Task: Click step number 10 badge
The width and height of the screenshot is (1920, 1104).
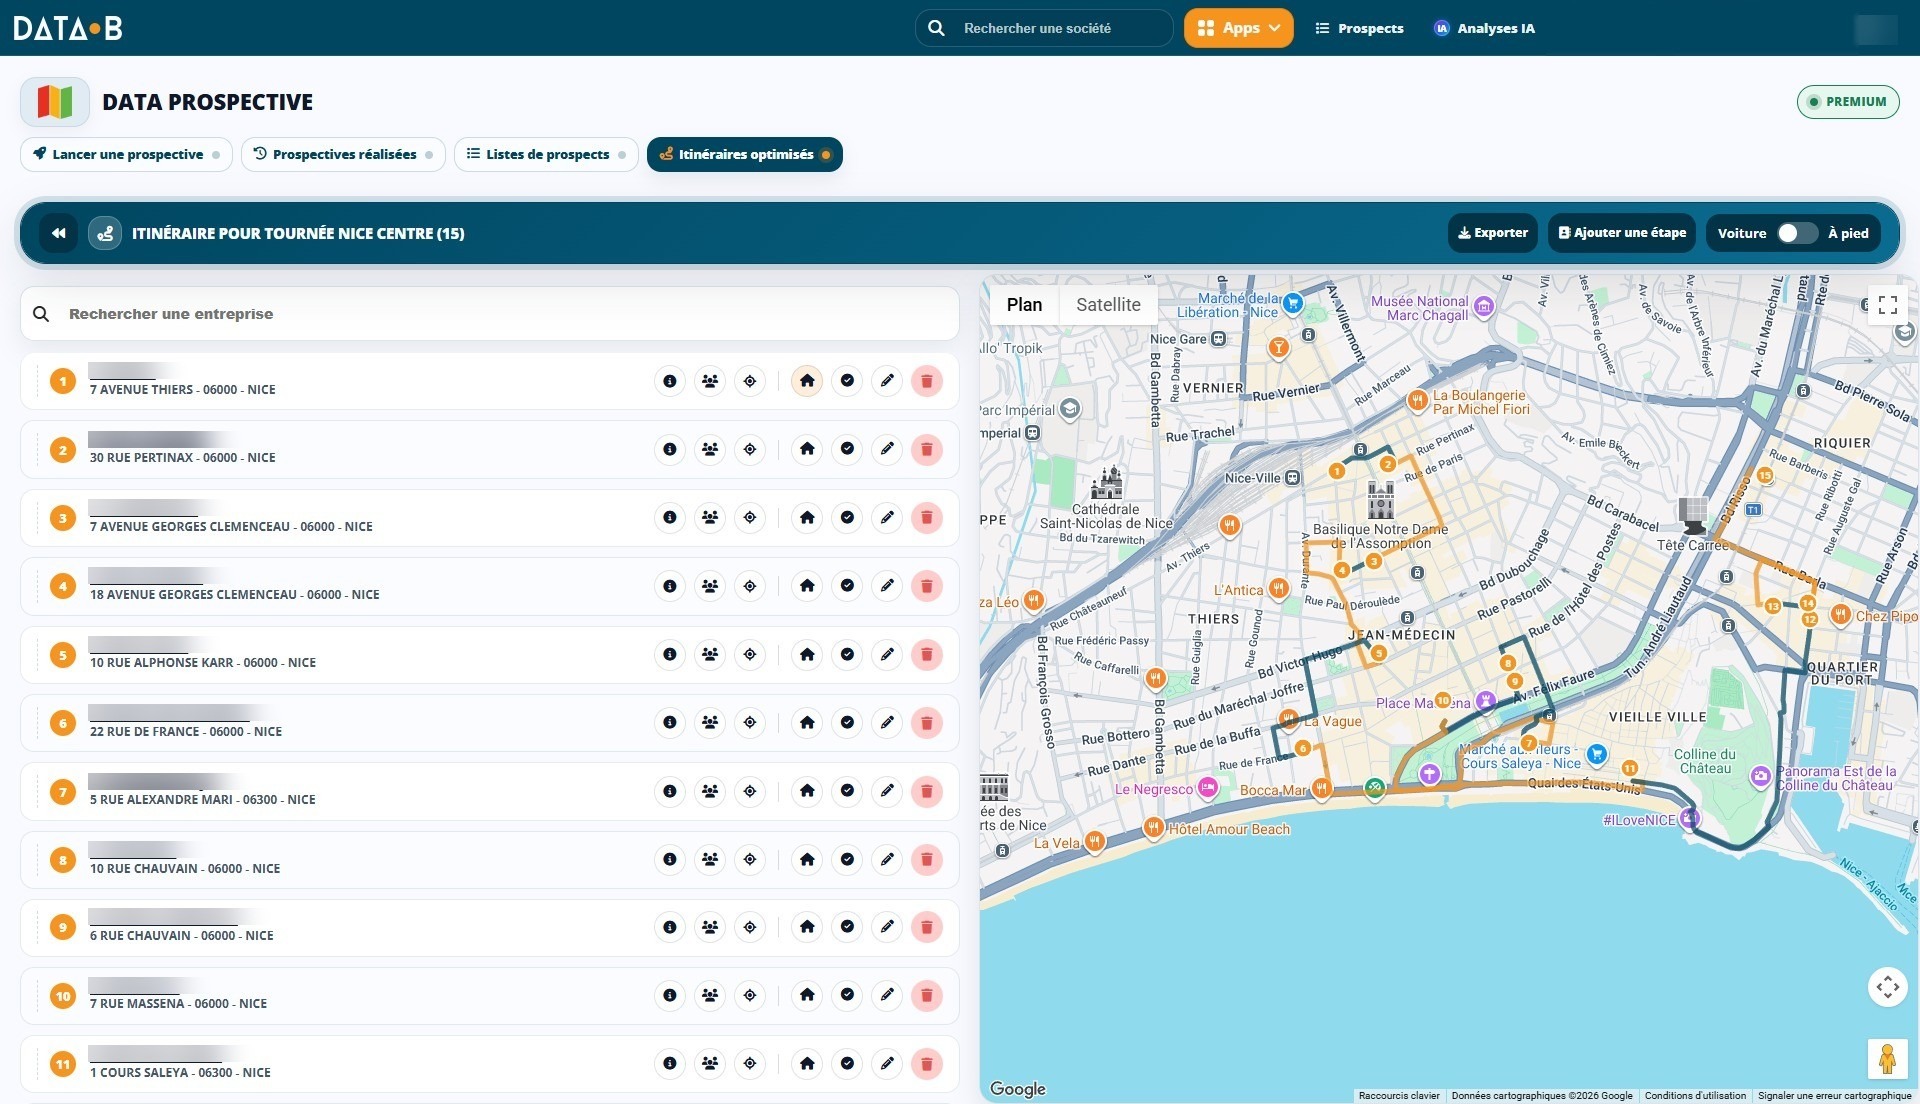Action: tap(63, 996)
